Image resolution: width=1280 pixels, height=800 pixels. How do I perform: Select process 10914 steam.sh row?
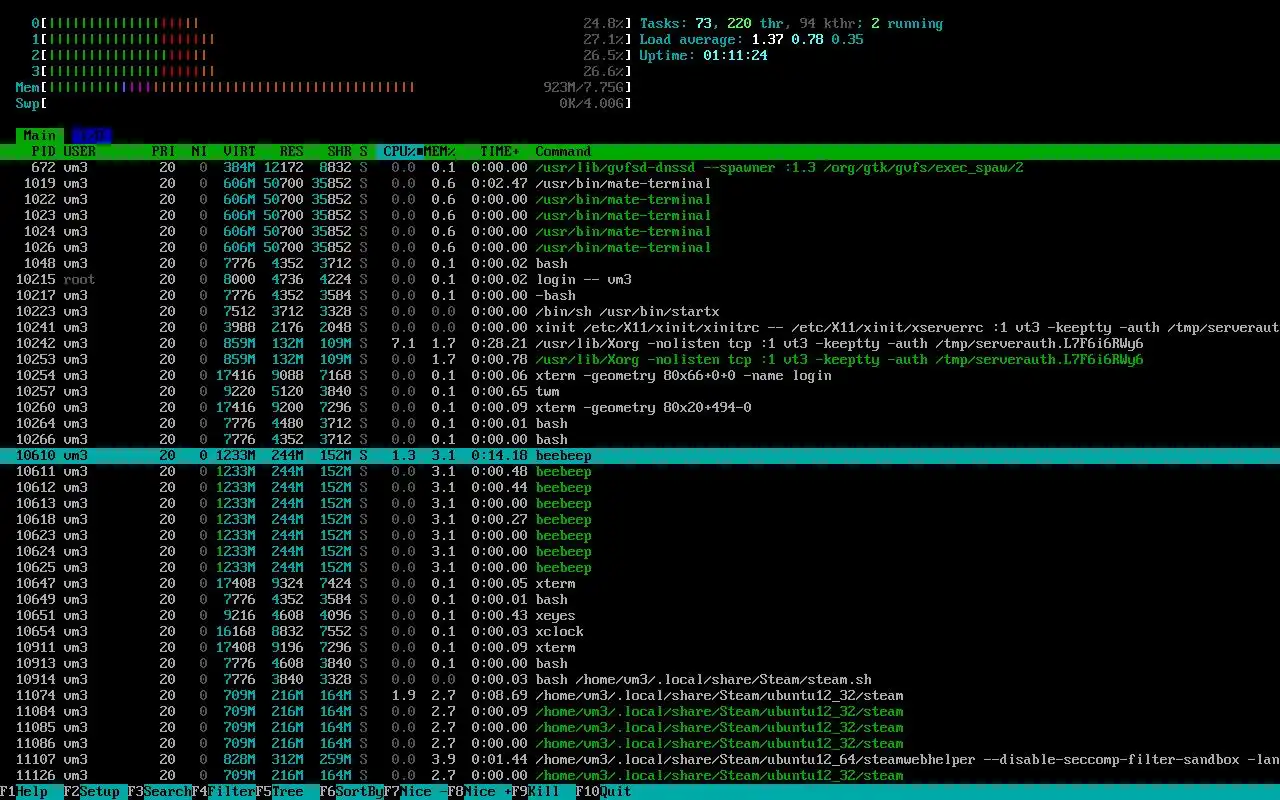tap(640, 679)
